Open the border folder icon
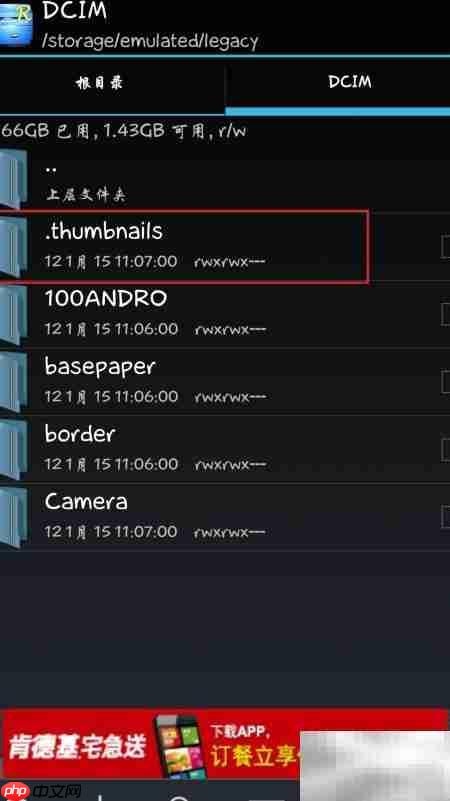Viewport: 450px width, 801px height. point(13,450)
